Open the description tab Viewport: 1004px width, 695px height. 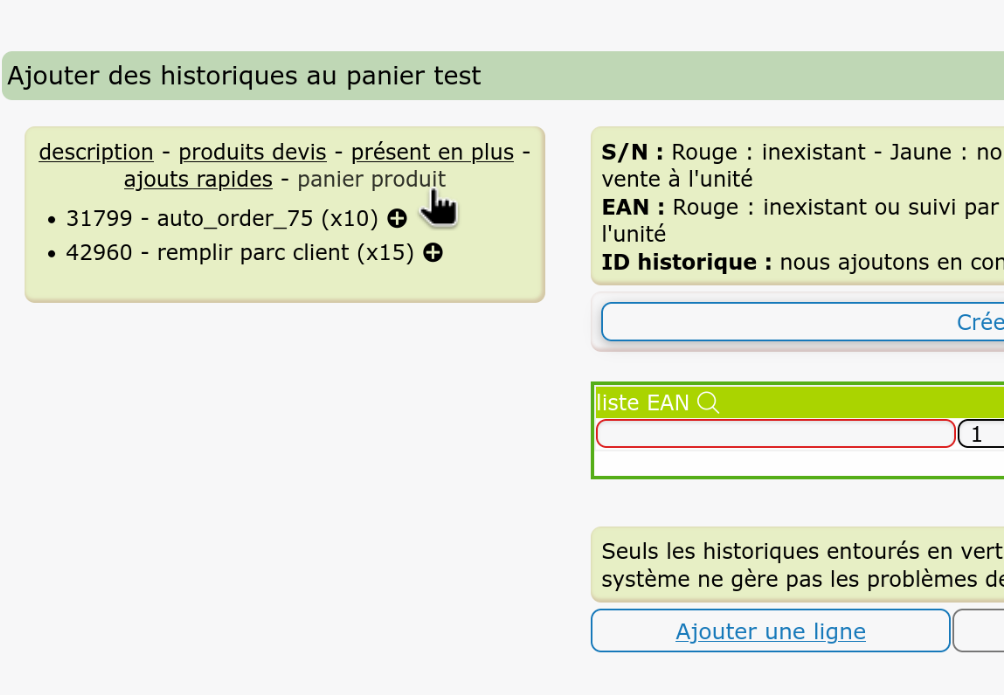coord(95,152)
